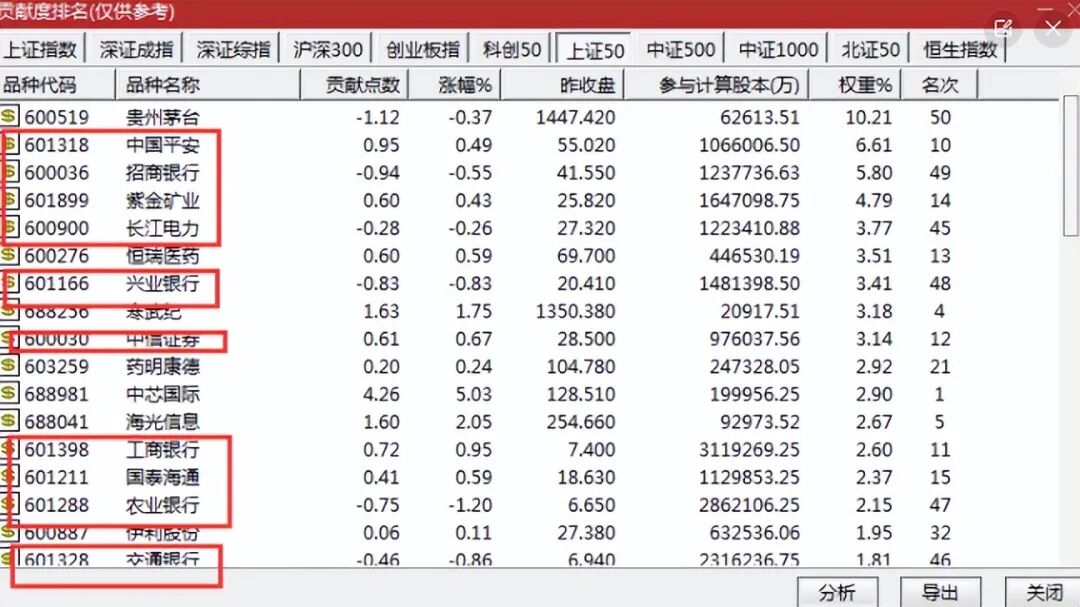This screenshot has width=1080, height=607.
Task: Click share capital value 62613.51
Action: click(760, 117)
